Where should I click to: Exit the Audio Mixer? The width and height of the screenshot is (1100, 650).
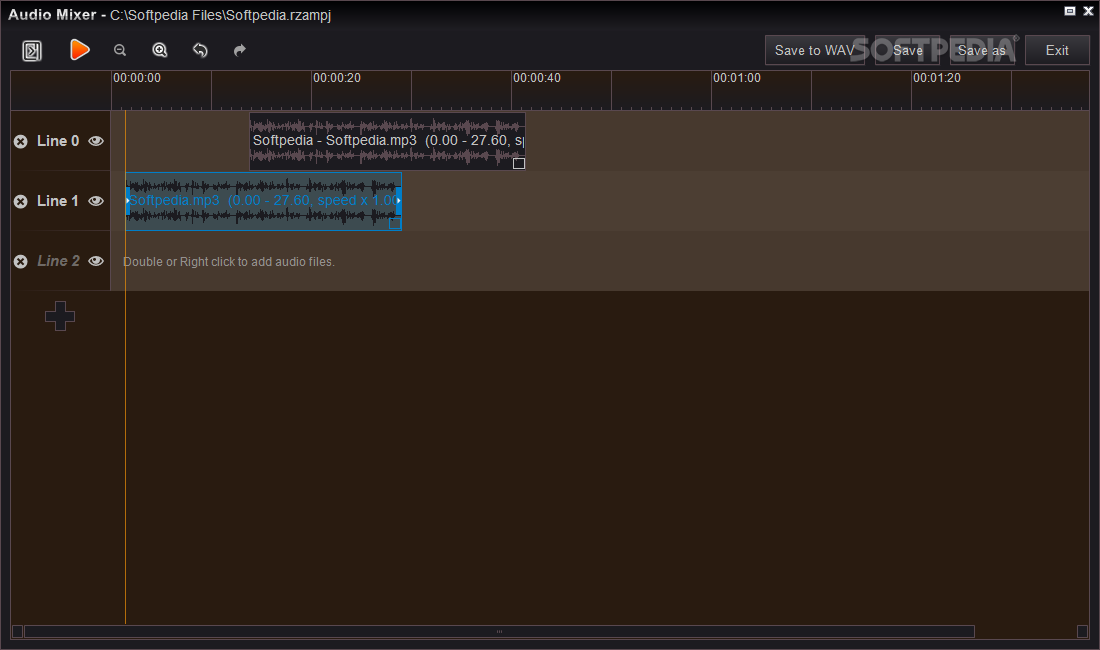coord(1057,50)
